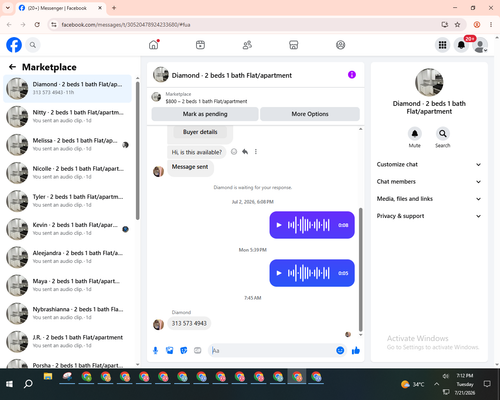Open J.R. conversation in chat list

click(x=67, y=341)
